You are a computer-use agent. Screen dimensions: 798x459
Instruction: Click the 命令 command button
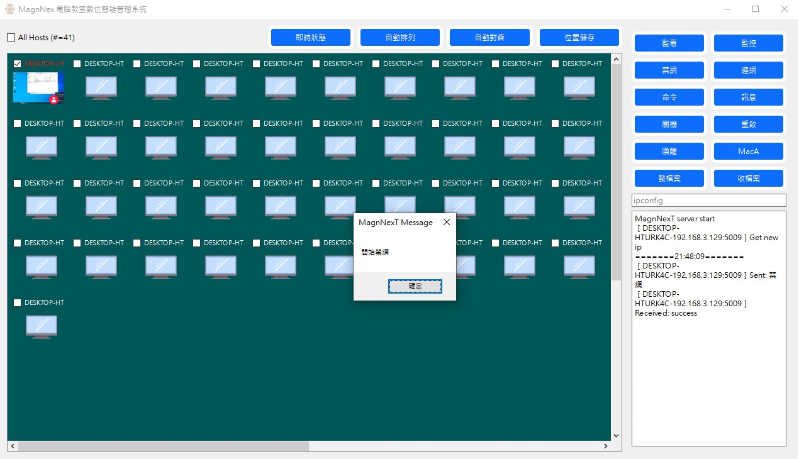pos(669,97)
